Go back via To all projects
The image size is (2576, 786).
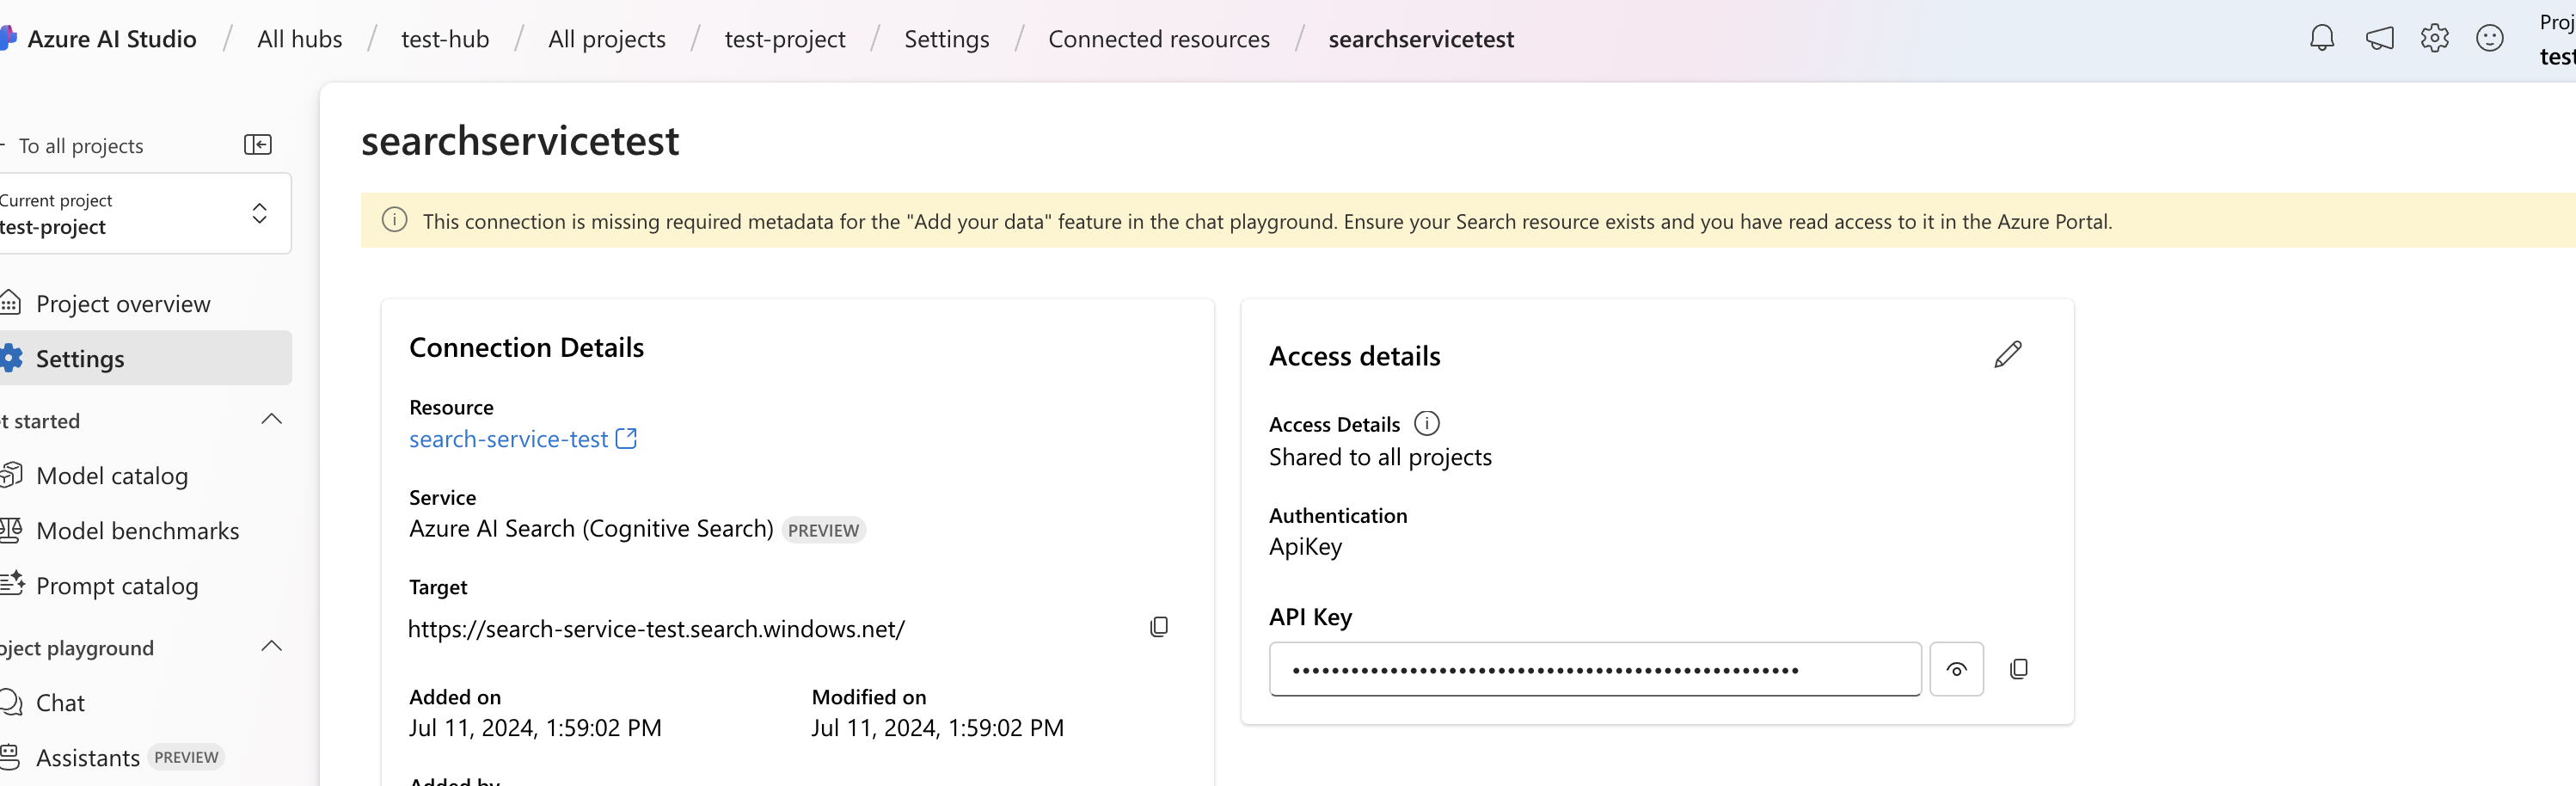(x=80, y=146)
